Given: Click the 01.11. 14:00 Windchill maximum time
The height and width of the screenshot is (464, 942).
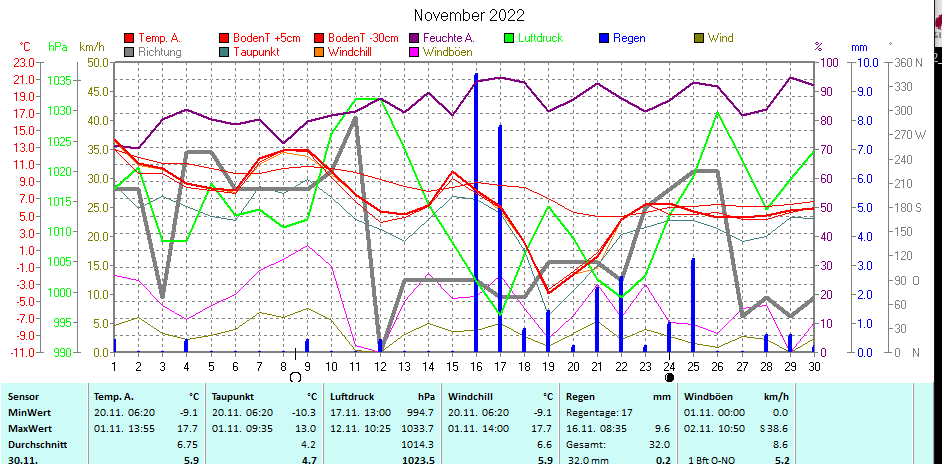Looking at the screenshot, I should (479, 429).
